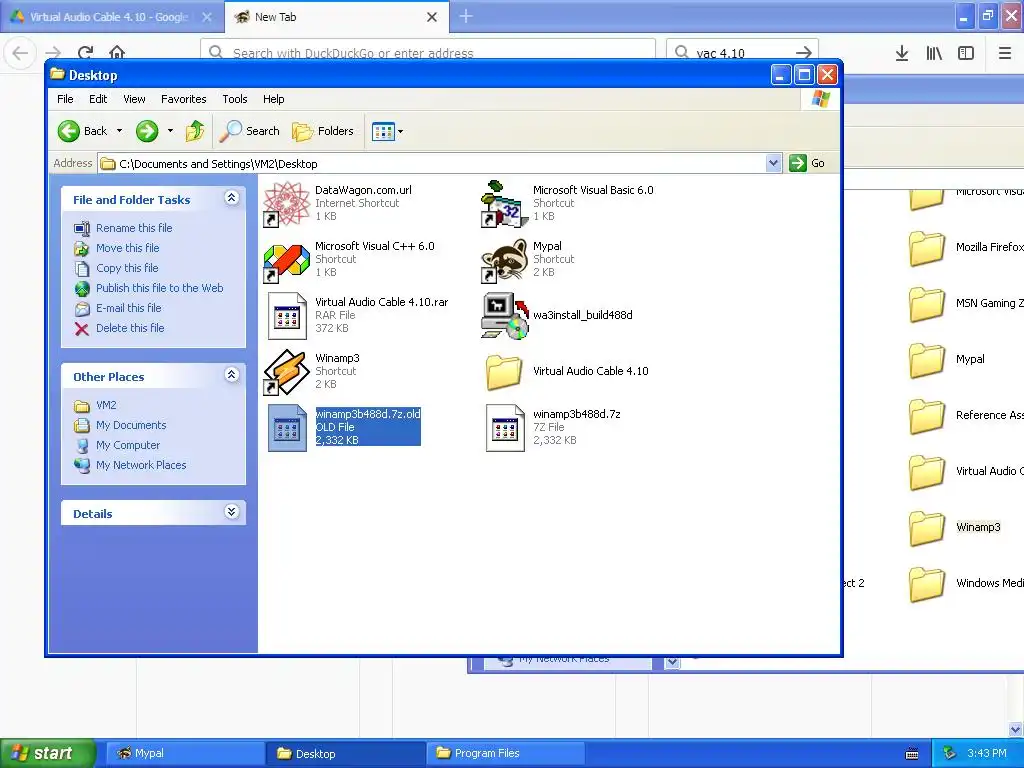Select Virtual Audio Cable 4.10 folder icon

point(504,372)
